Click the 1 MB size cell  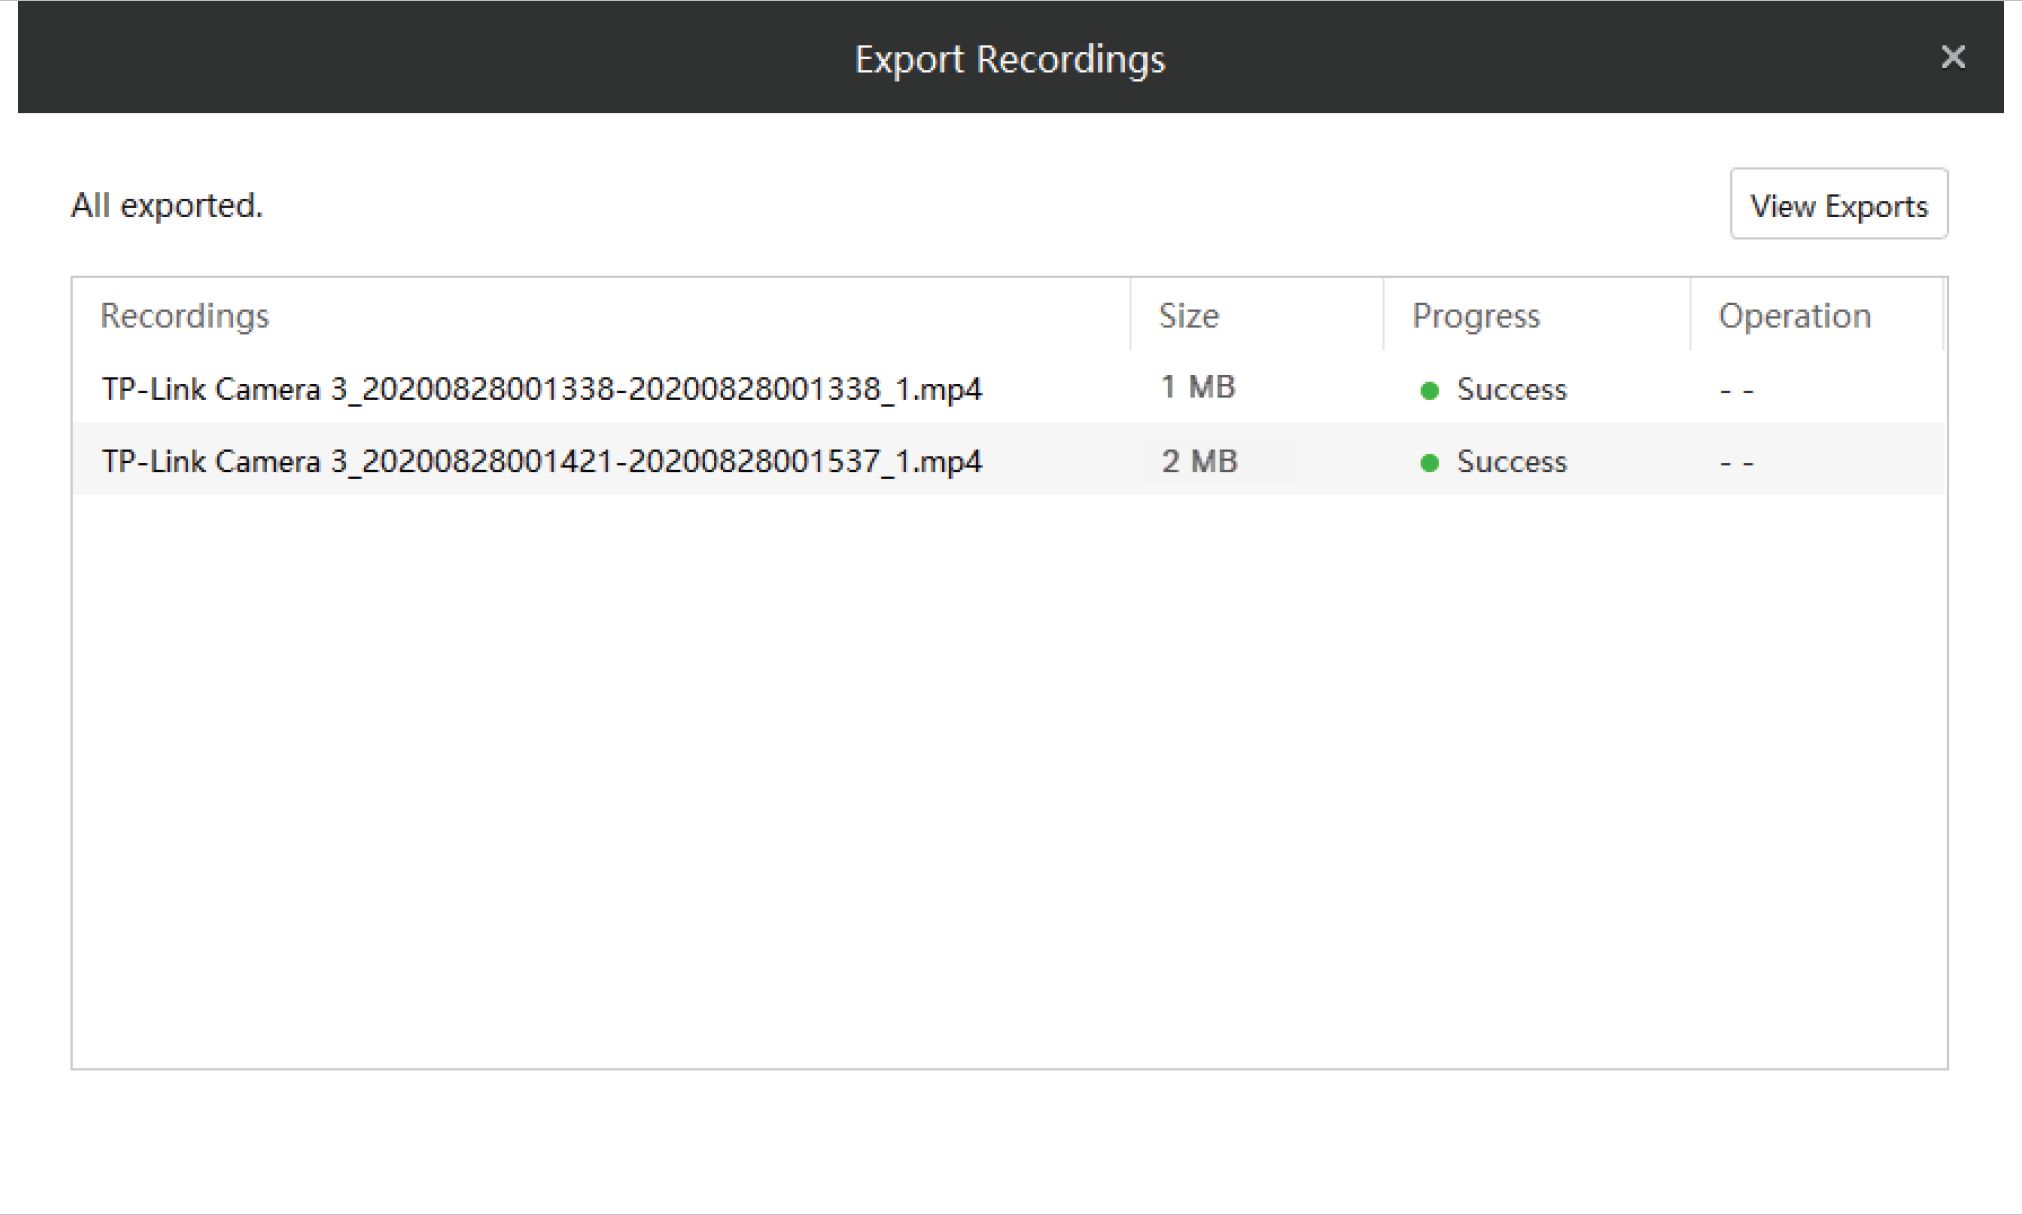tap(1197, 387)
